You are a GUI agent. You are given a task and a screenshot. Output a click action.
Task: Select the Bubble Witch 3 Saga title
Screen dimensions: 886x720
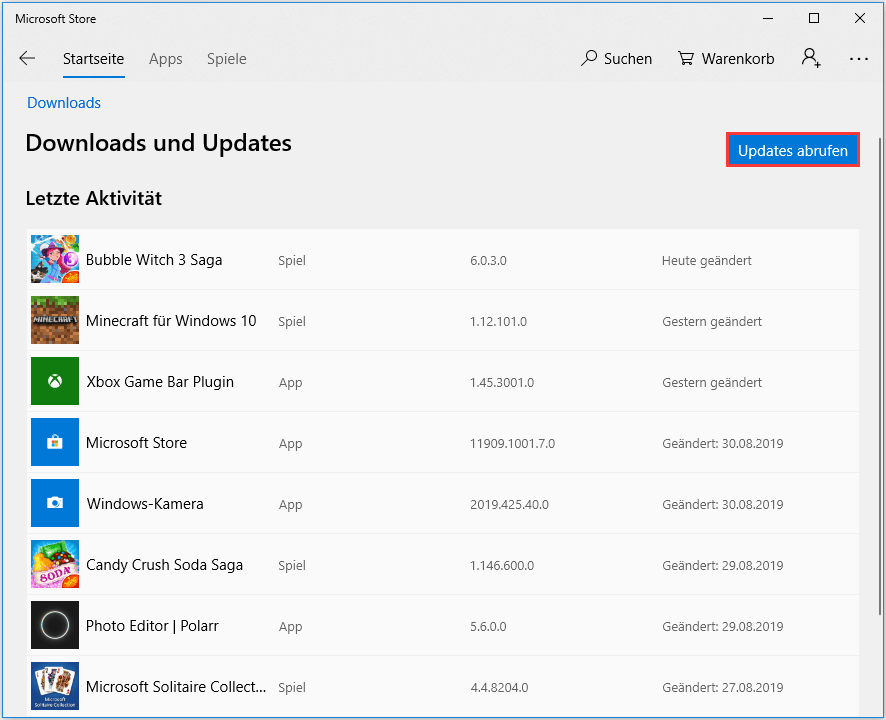coord(154,260)
